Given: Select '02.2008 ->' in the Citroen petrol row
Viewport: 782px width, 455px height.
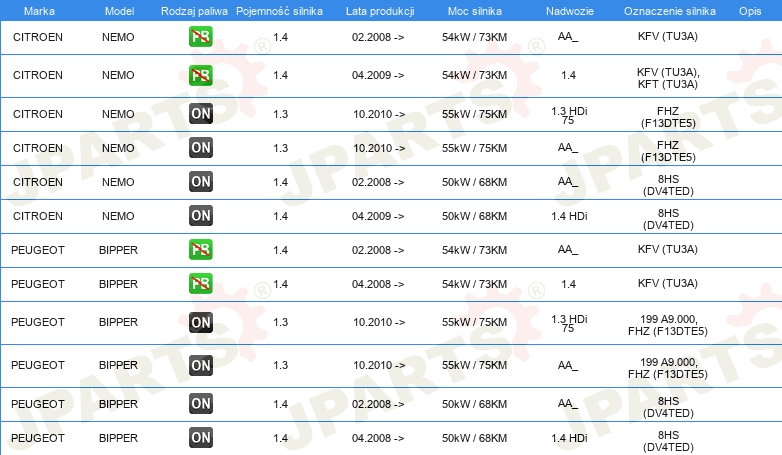Looking at the screenshot, I should (378, 37).
